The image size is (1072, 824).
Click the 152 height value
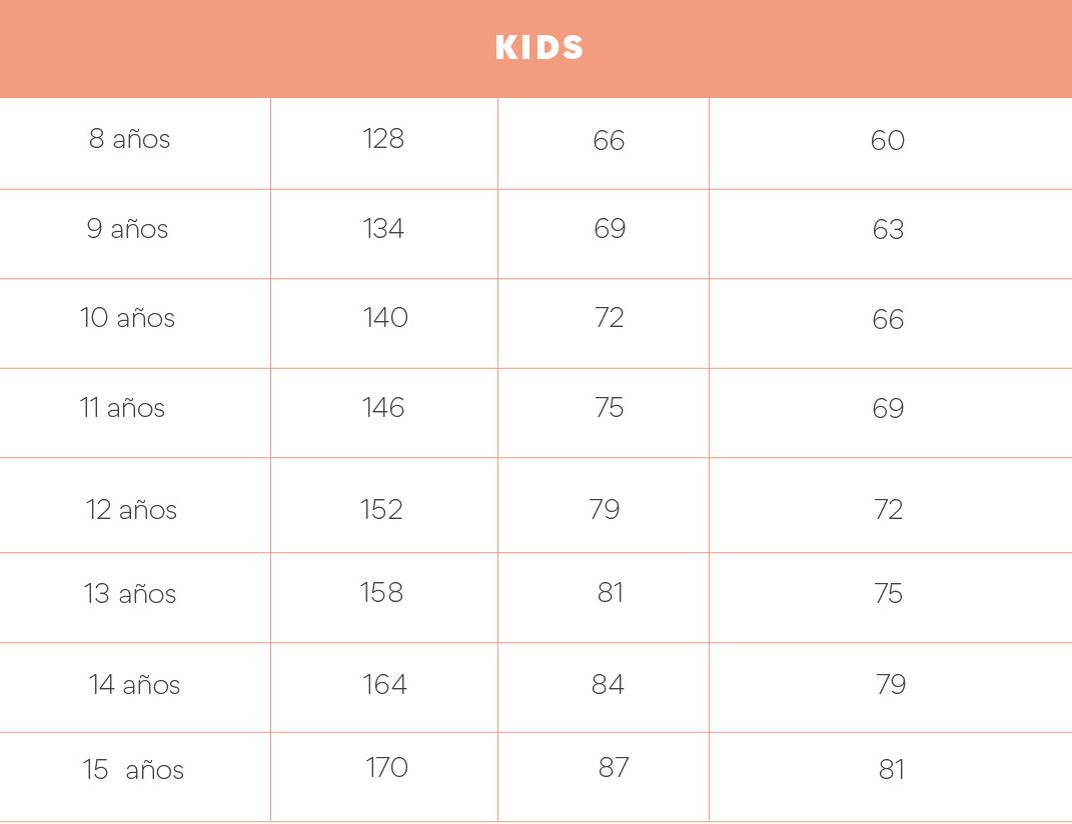pyautogui.click(x=381, y=509)
